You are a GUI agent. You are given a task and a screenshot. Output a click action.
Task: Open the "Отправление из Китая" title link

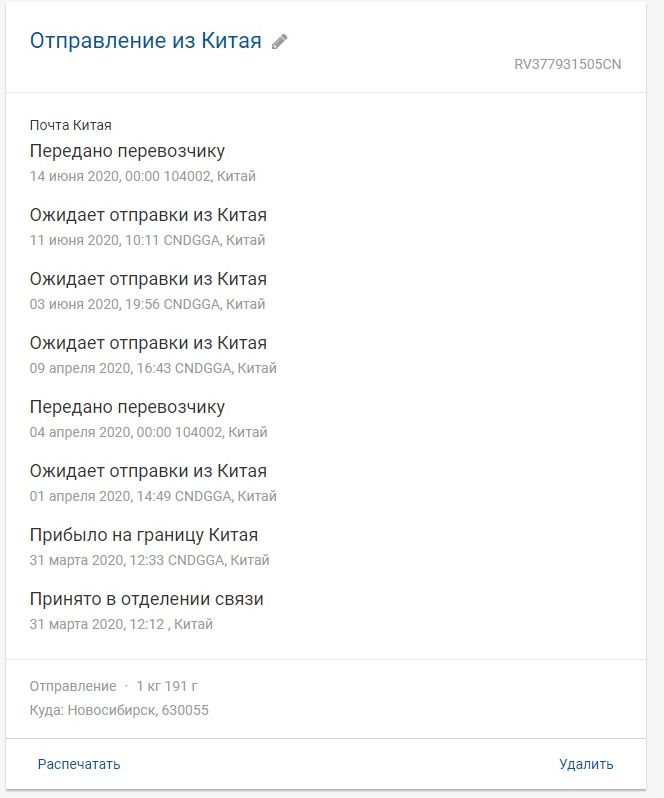146,41
